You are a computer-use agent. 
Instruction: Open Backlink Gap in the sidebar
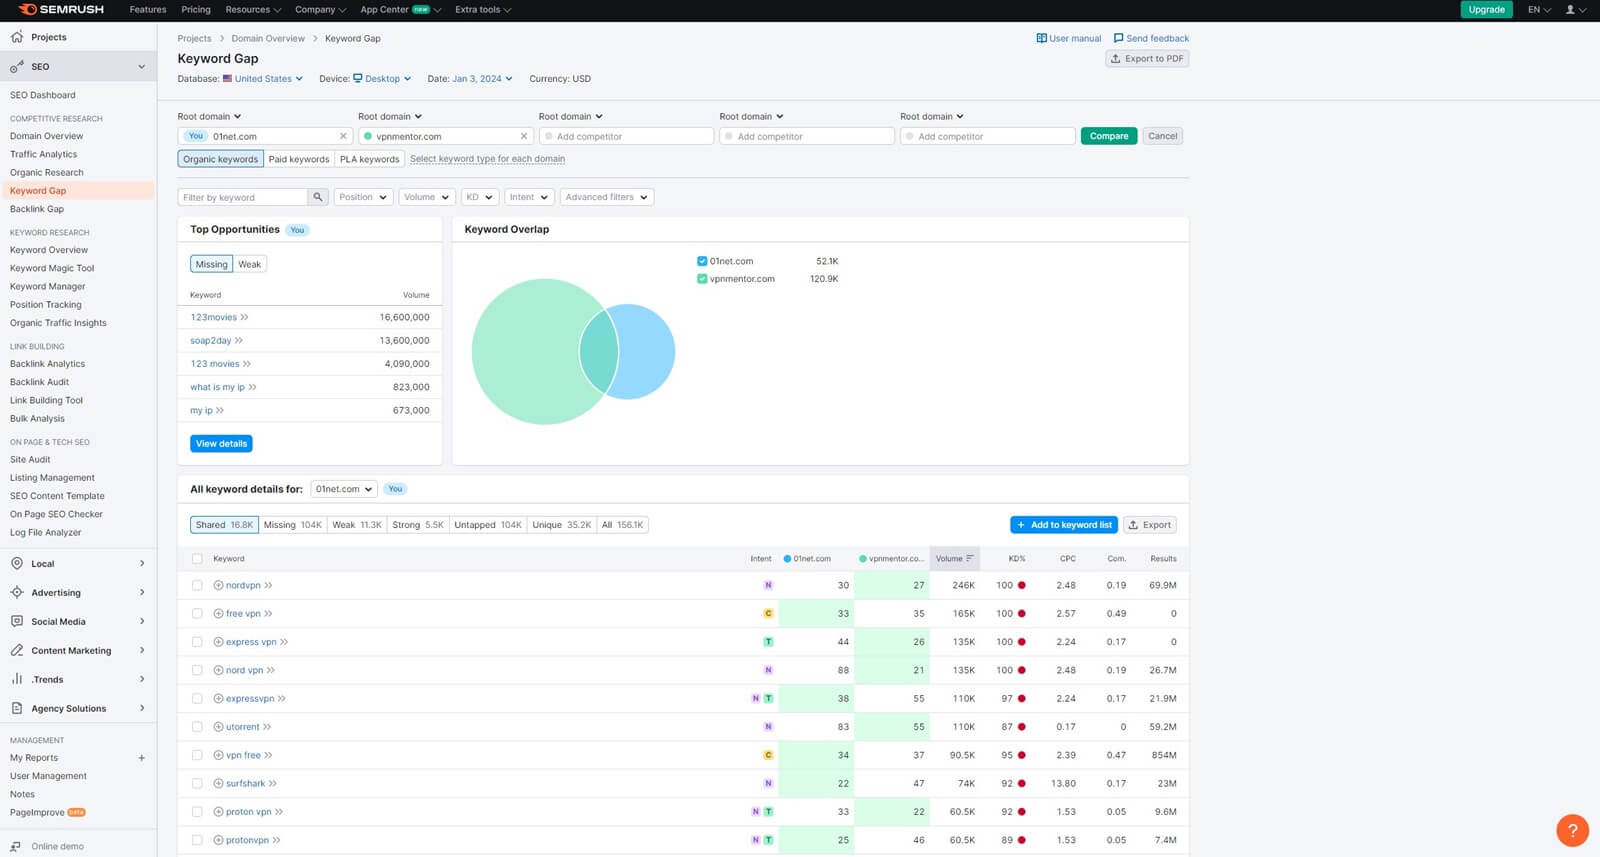pyautogui.click(x=37, y=209)
